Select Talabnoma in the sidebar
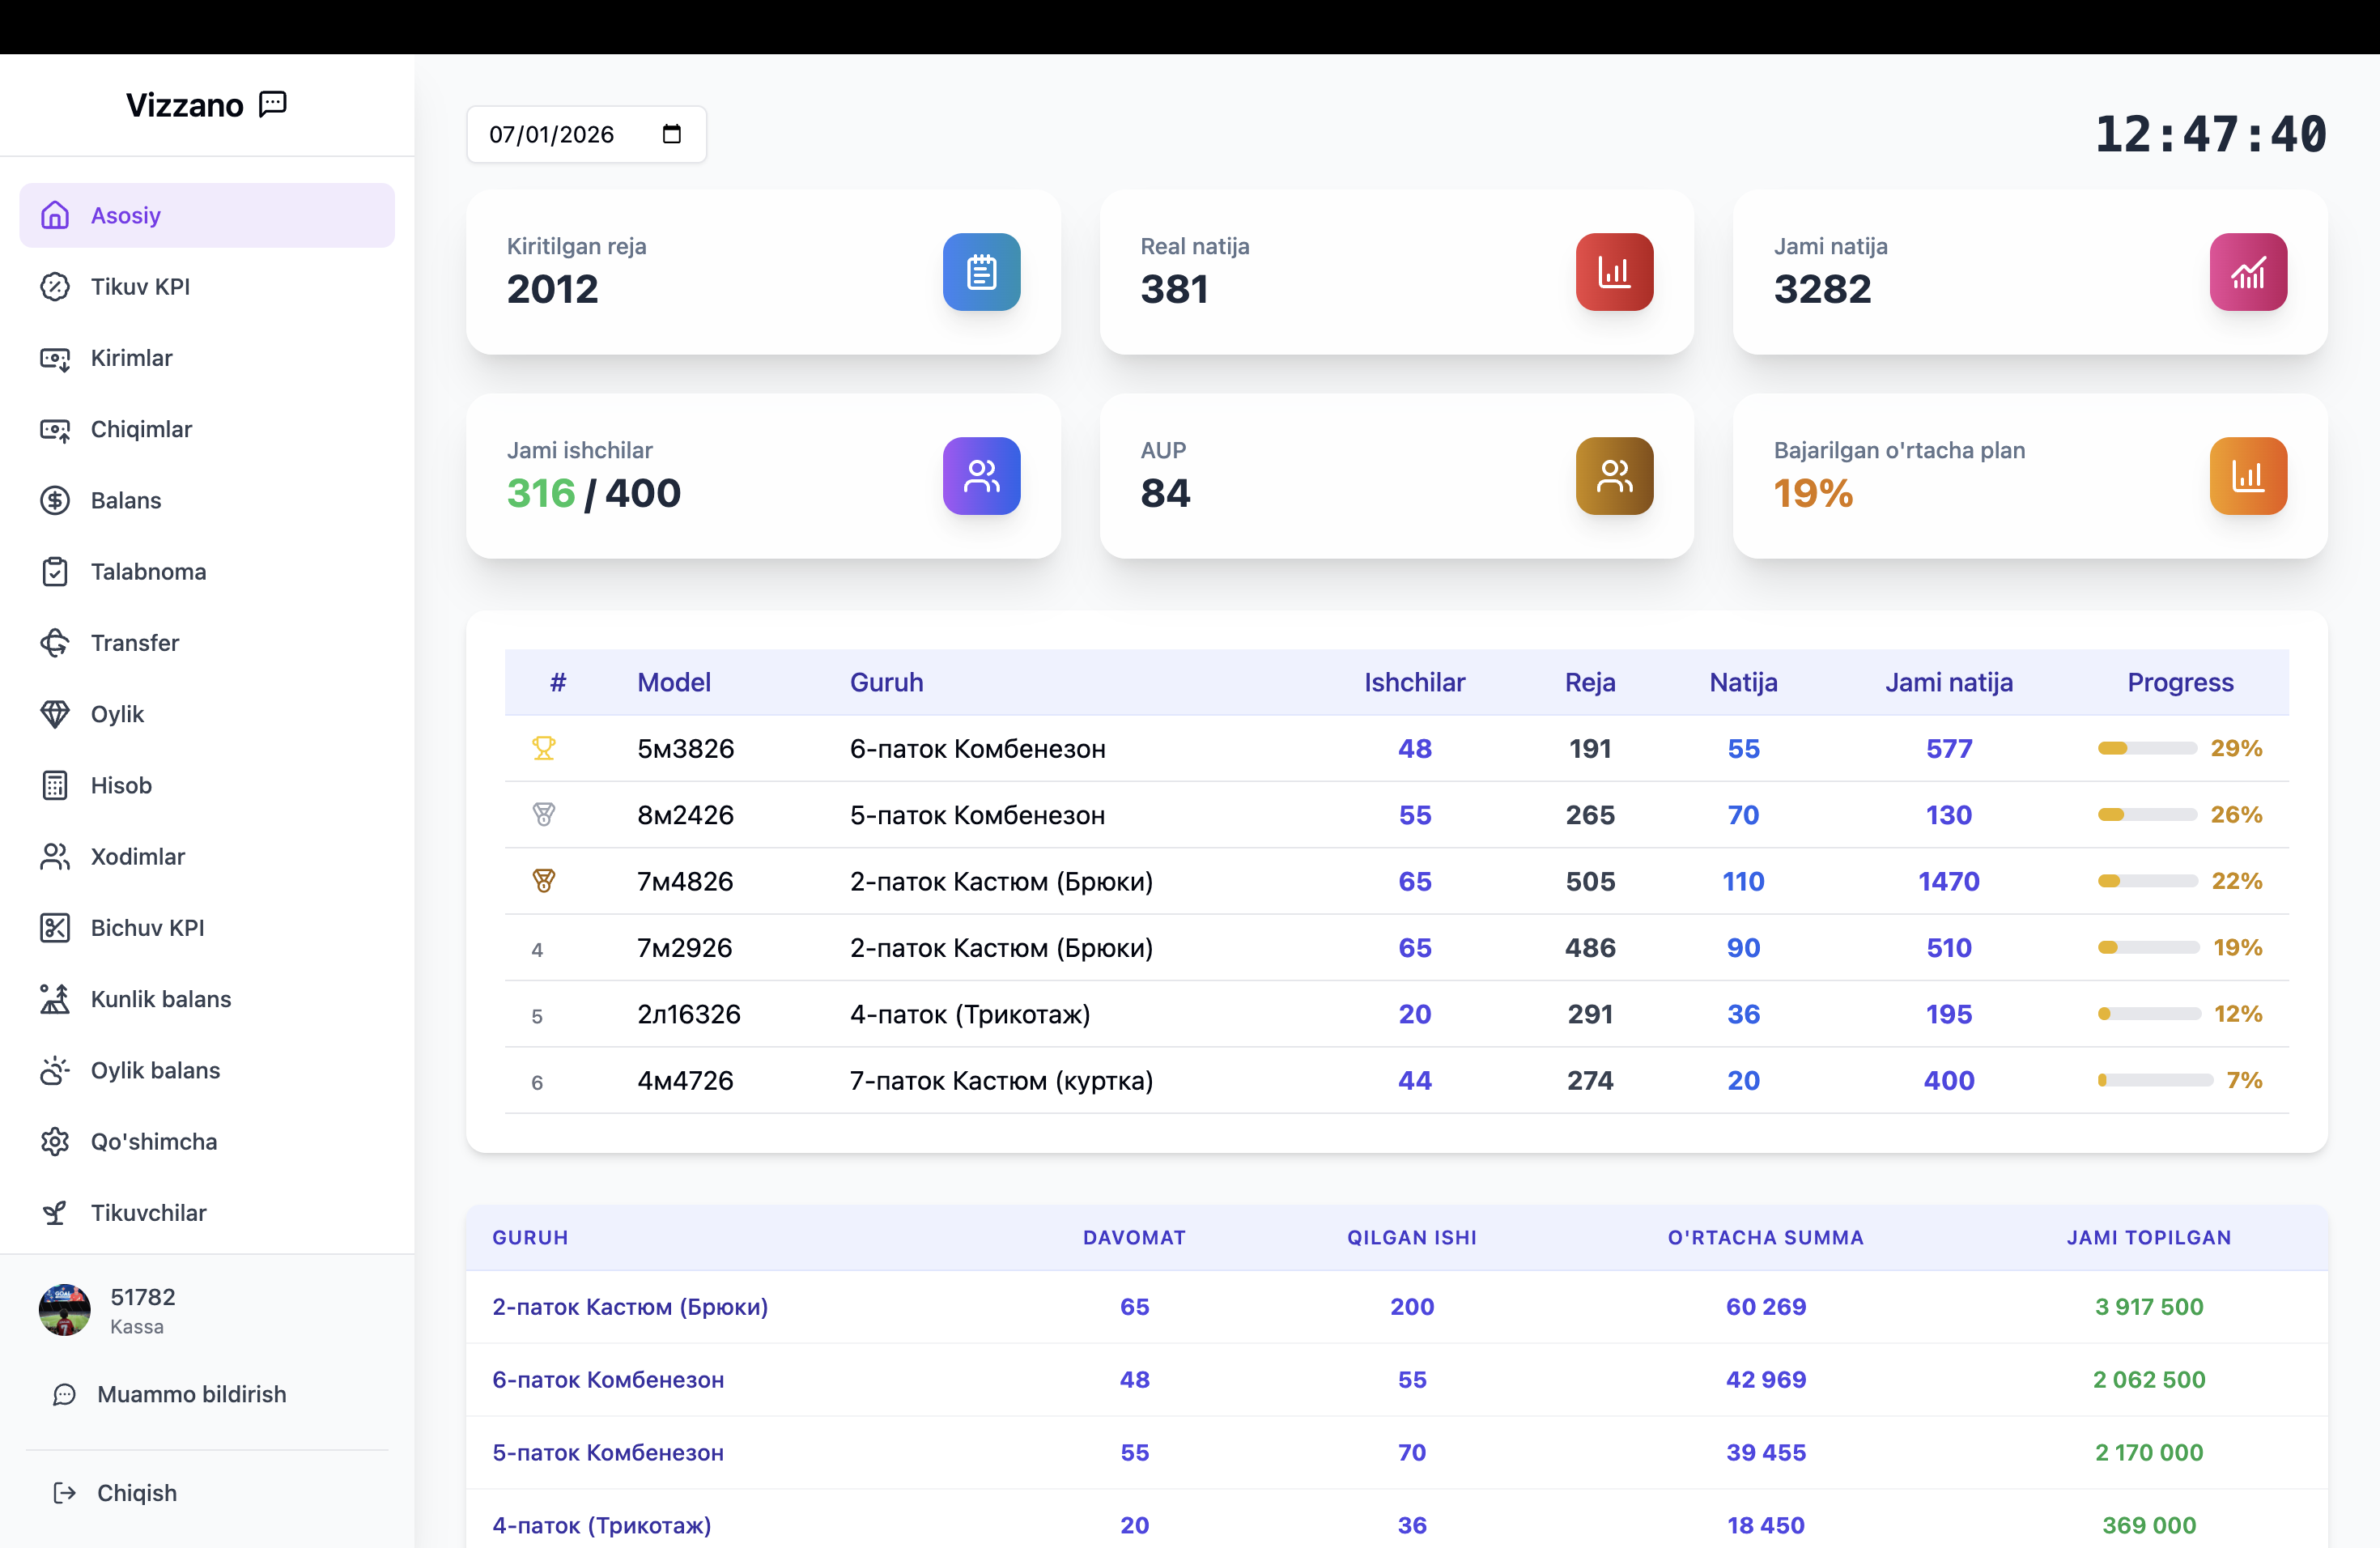The width and height of the screenshot is (2380, 1548). (x=148, y=572)
